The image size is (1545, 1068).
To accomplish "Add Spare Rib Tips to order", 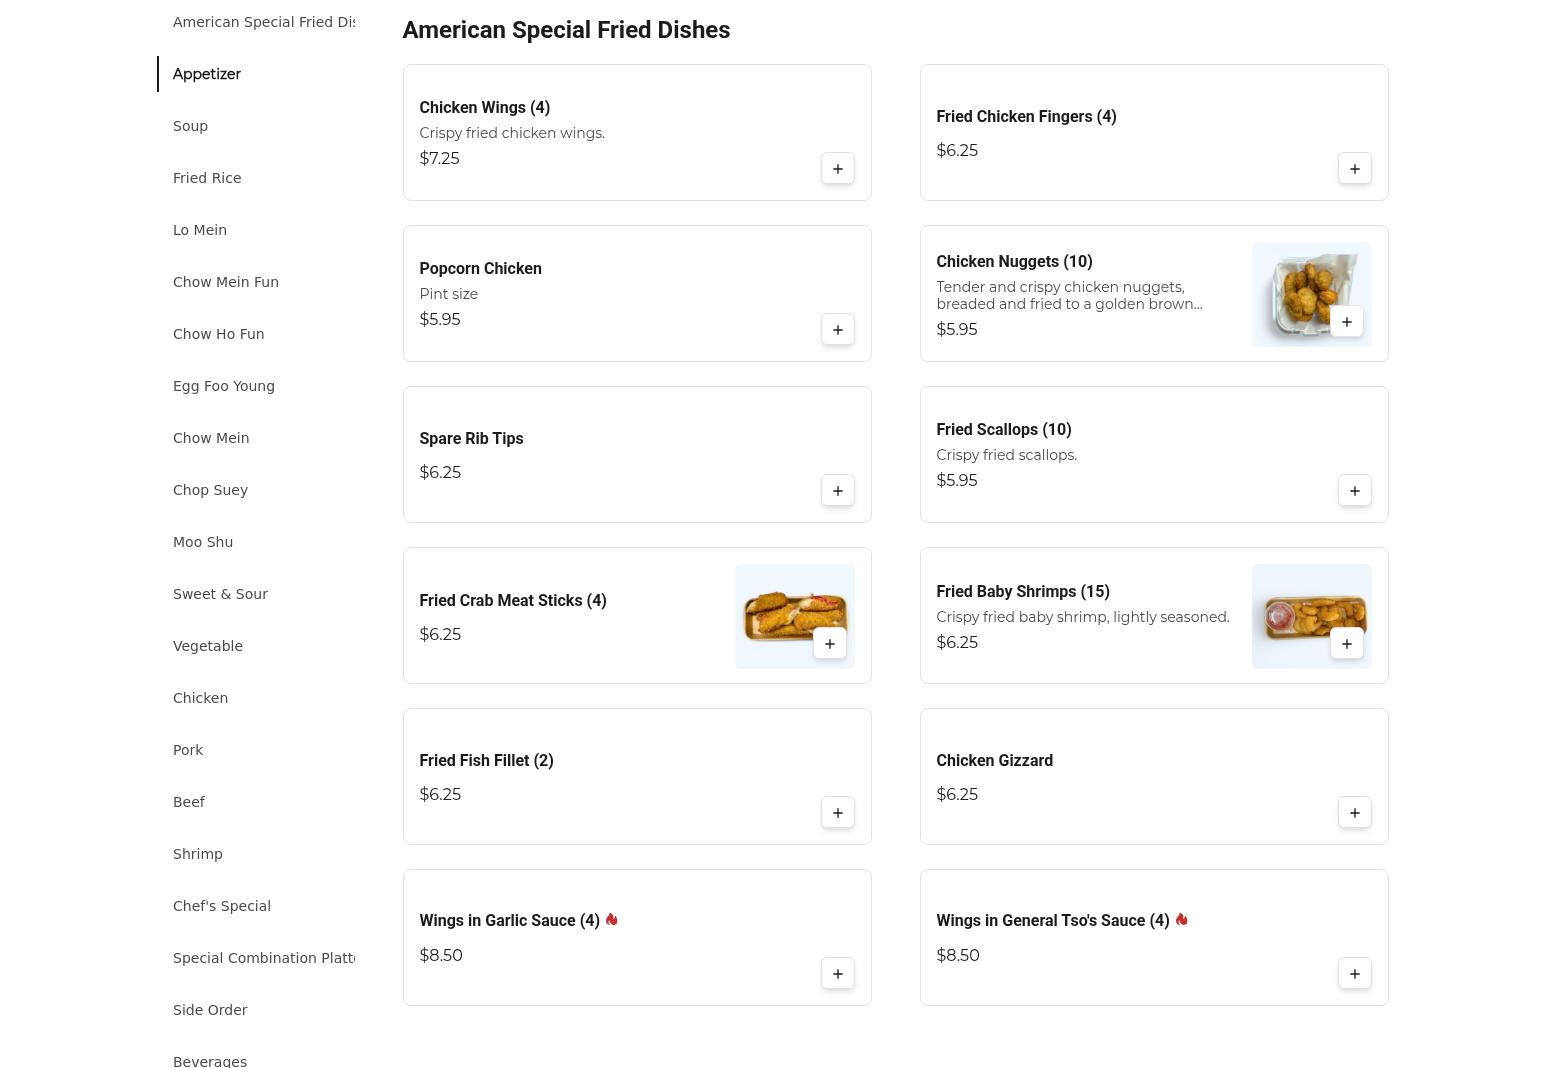I will 837,491.
